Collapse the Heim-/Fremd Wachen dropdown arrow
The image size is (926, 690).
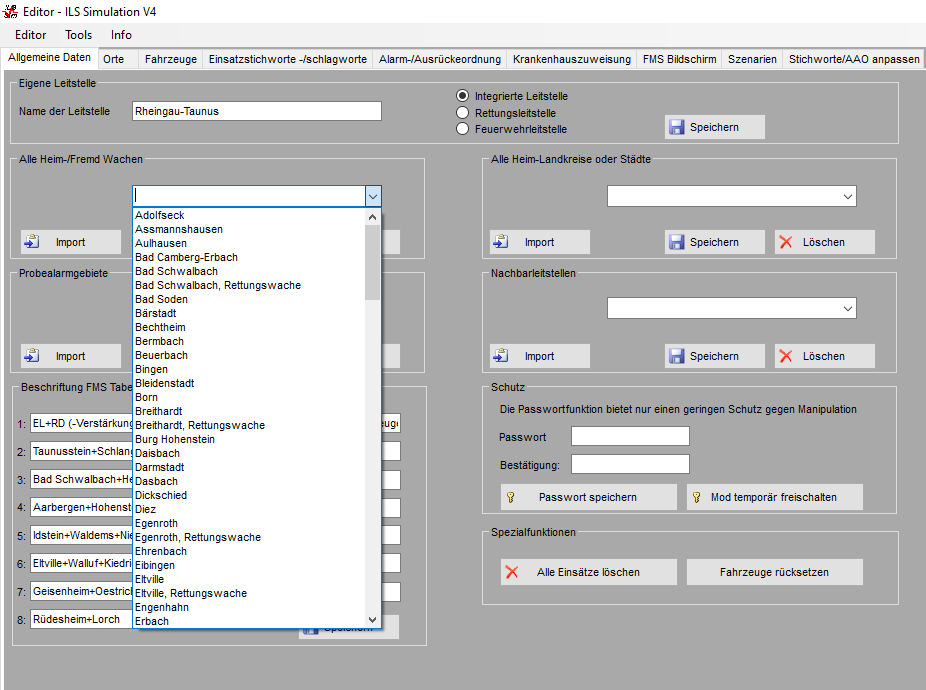tap(372, 196)
